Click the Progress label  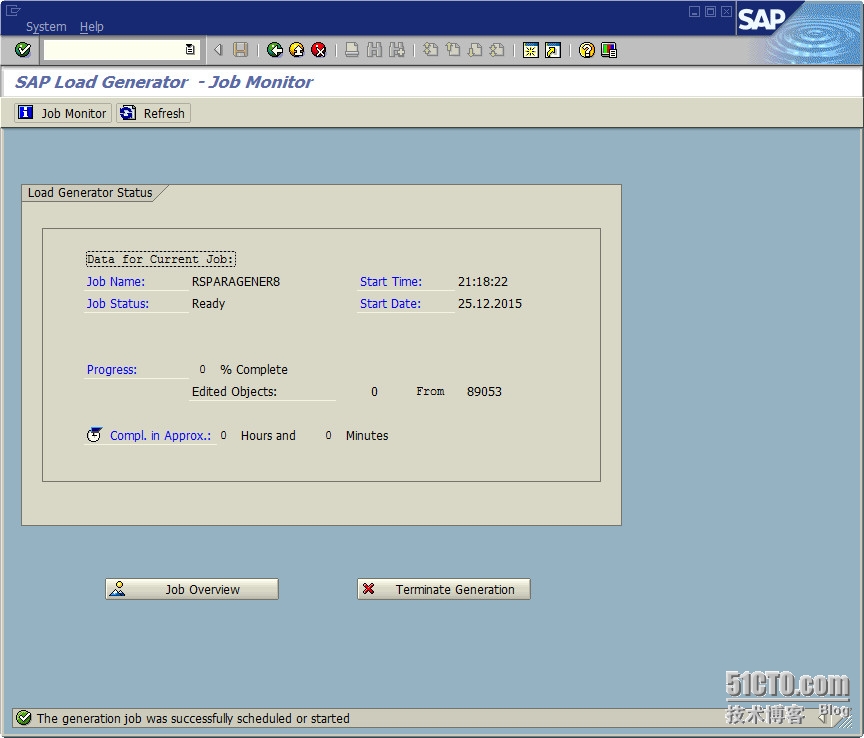(x=112, y=369)
